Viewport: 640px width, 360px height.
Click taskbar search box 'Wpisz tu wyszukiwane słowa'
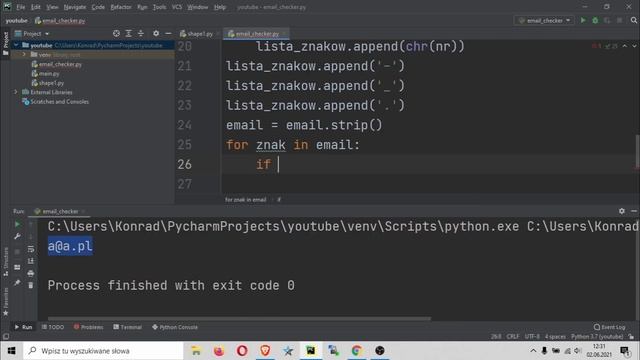[x=103, y=351]
